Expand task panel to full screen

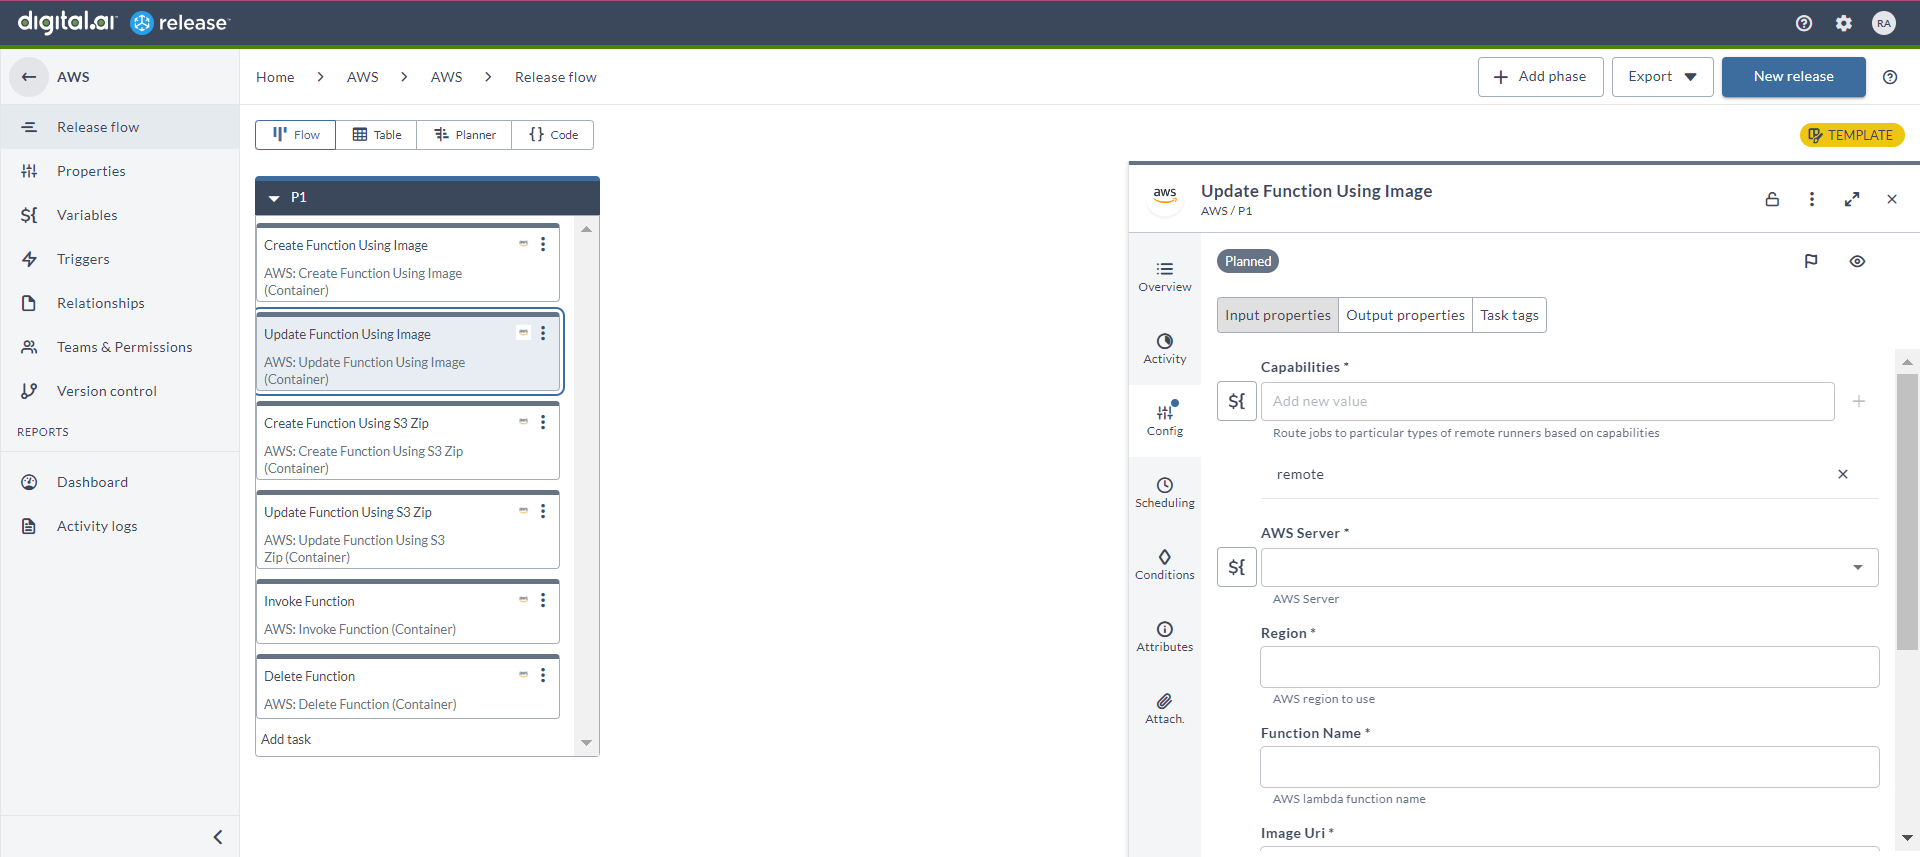pos(1852,199)
